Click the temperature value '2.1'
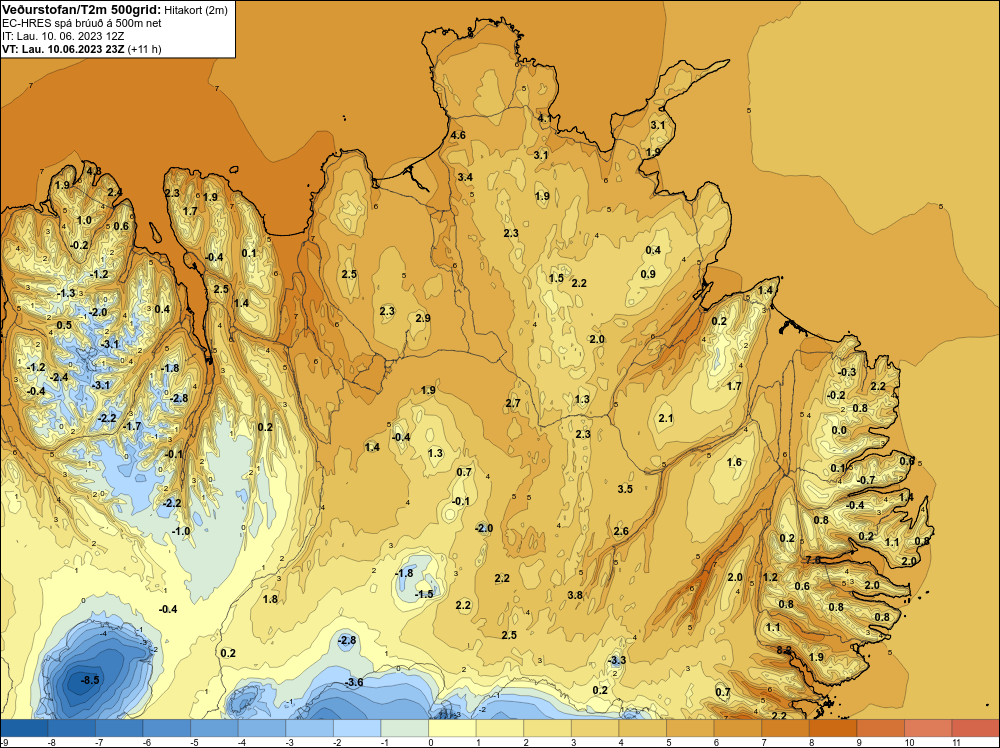The image size is (1000, 748). coord(666,418)
